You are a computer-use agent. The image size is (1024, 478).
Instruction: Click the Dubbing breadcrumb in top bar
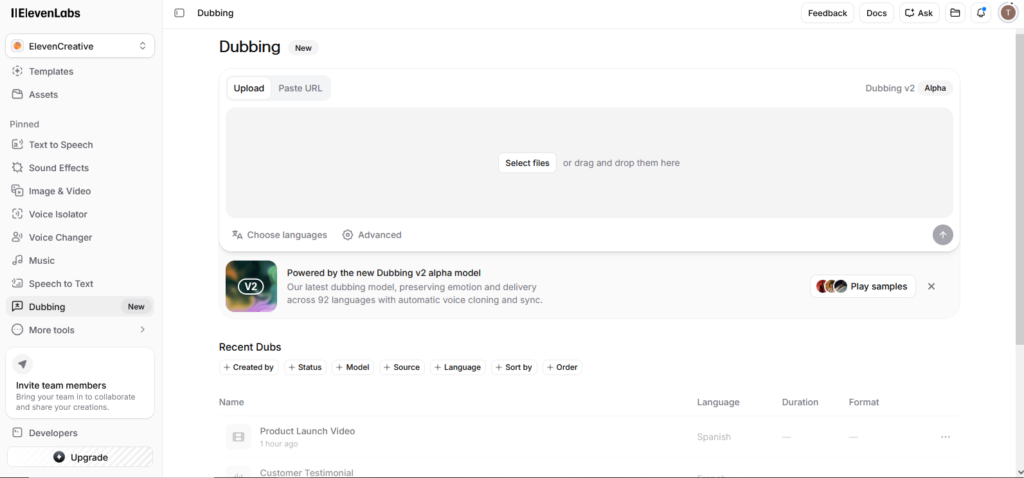click(216, 13)
